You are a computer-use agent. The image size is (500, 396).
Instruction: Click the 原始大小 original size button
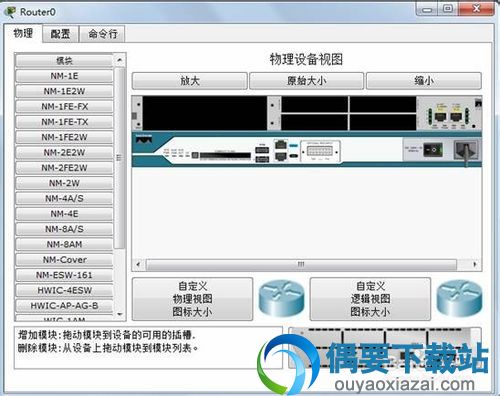pos(306,81)
